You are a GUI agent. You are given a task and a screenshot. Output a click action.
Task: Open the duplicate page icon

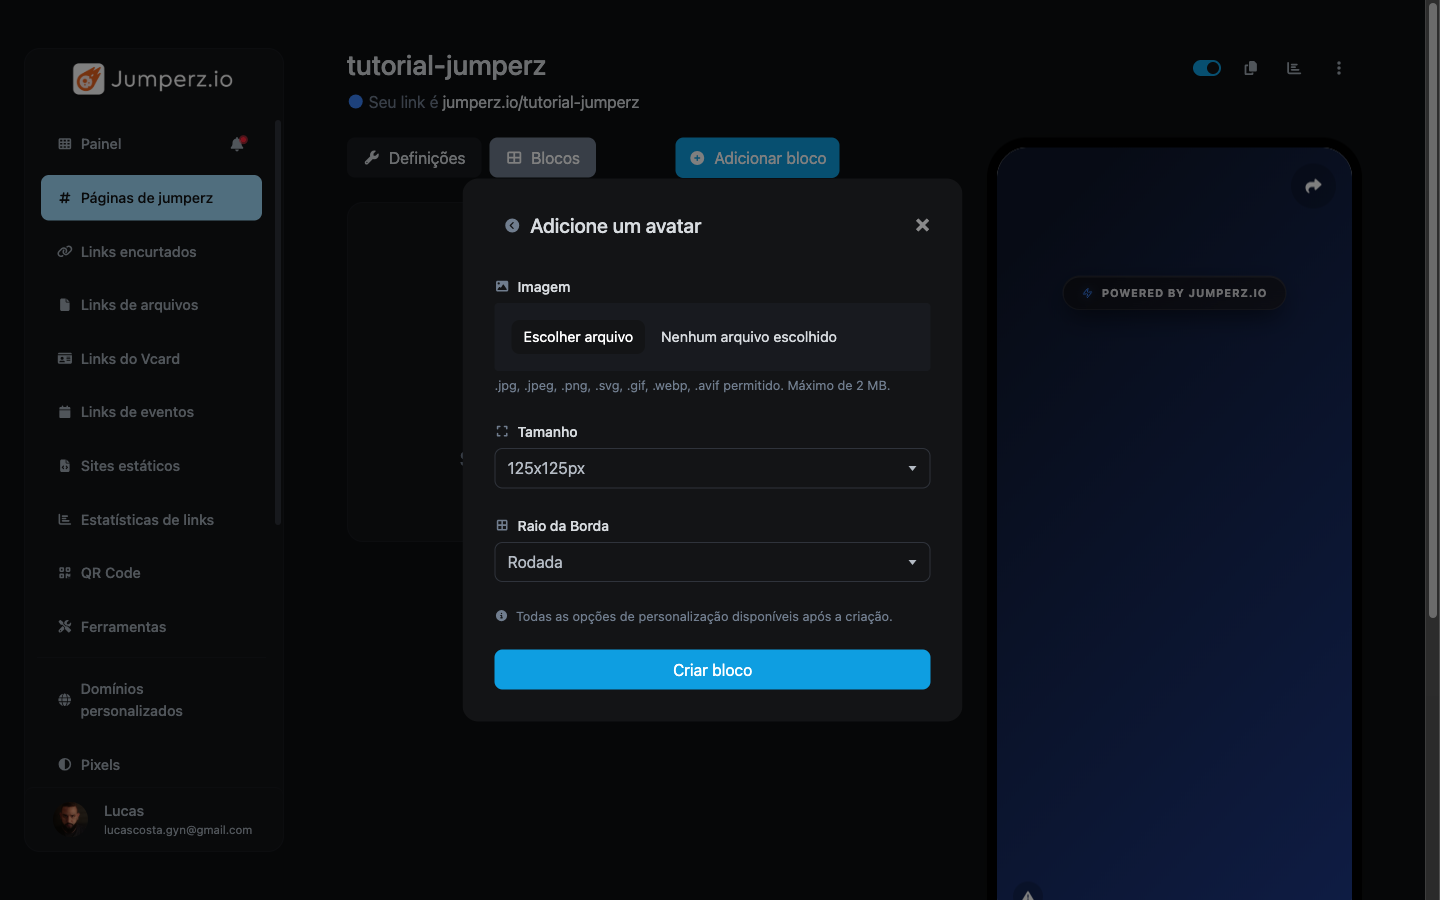pyautogui.click(x=1250, y=68)
